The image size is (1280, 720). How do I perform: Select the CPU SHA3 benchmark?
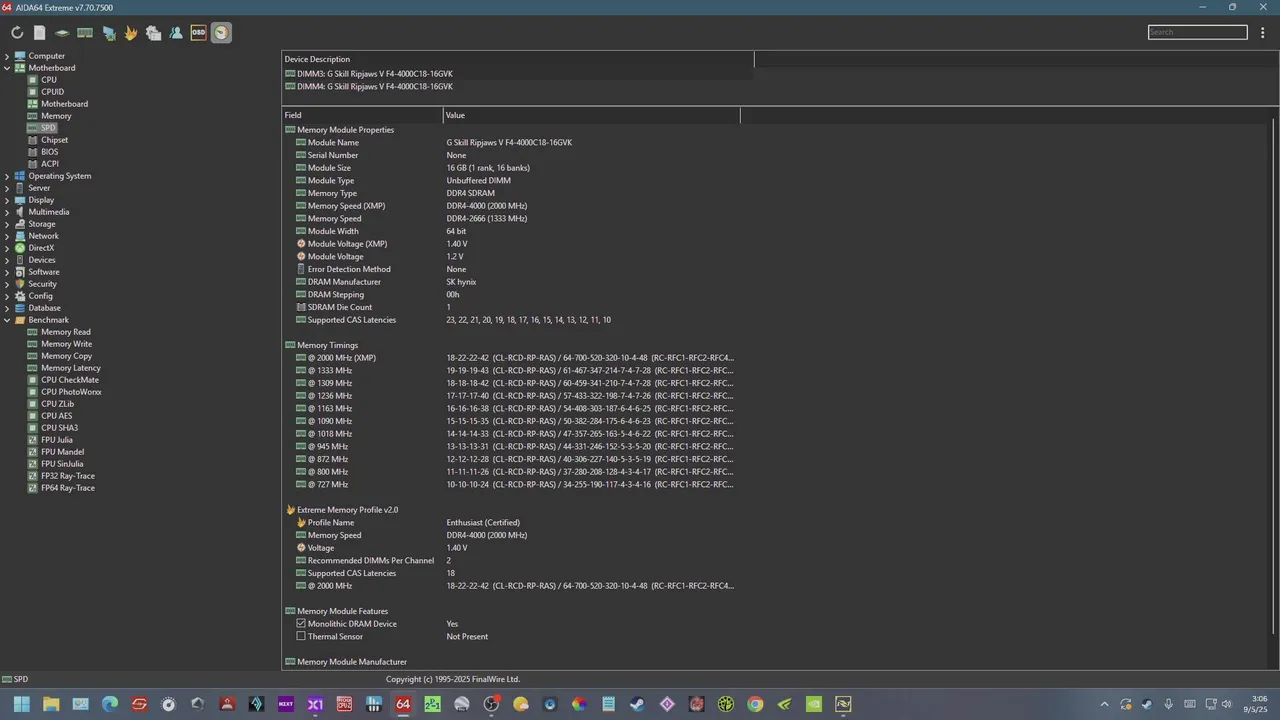59,428
